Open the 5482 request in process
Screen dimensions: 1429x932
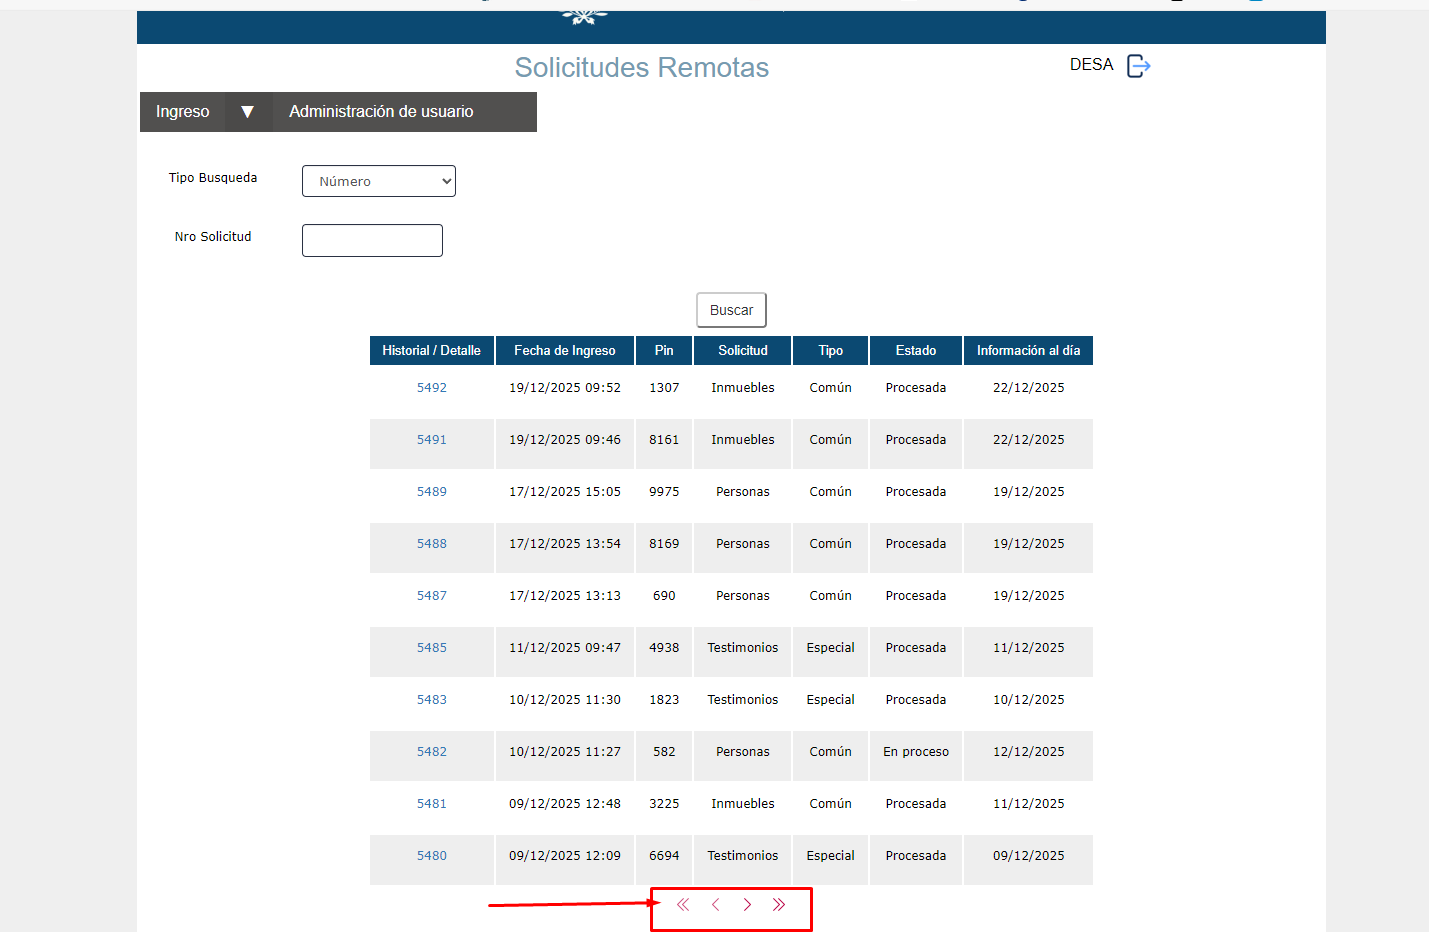pos(431,751)
